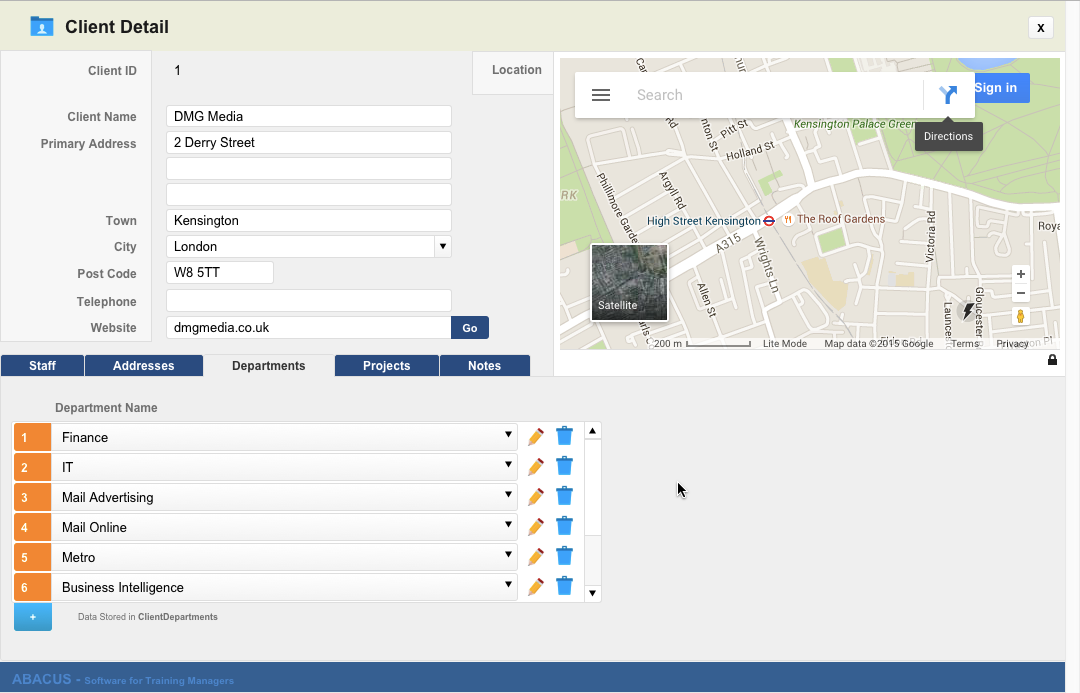Expand the Metro department dropdown

(508, 555)
